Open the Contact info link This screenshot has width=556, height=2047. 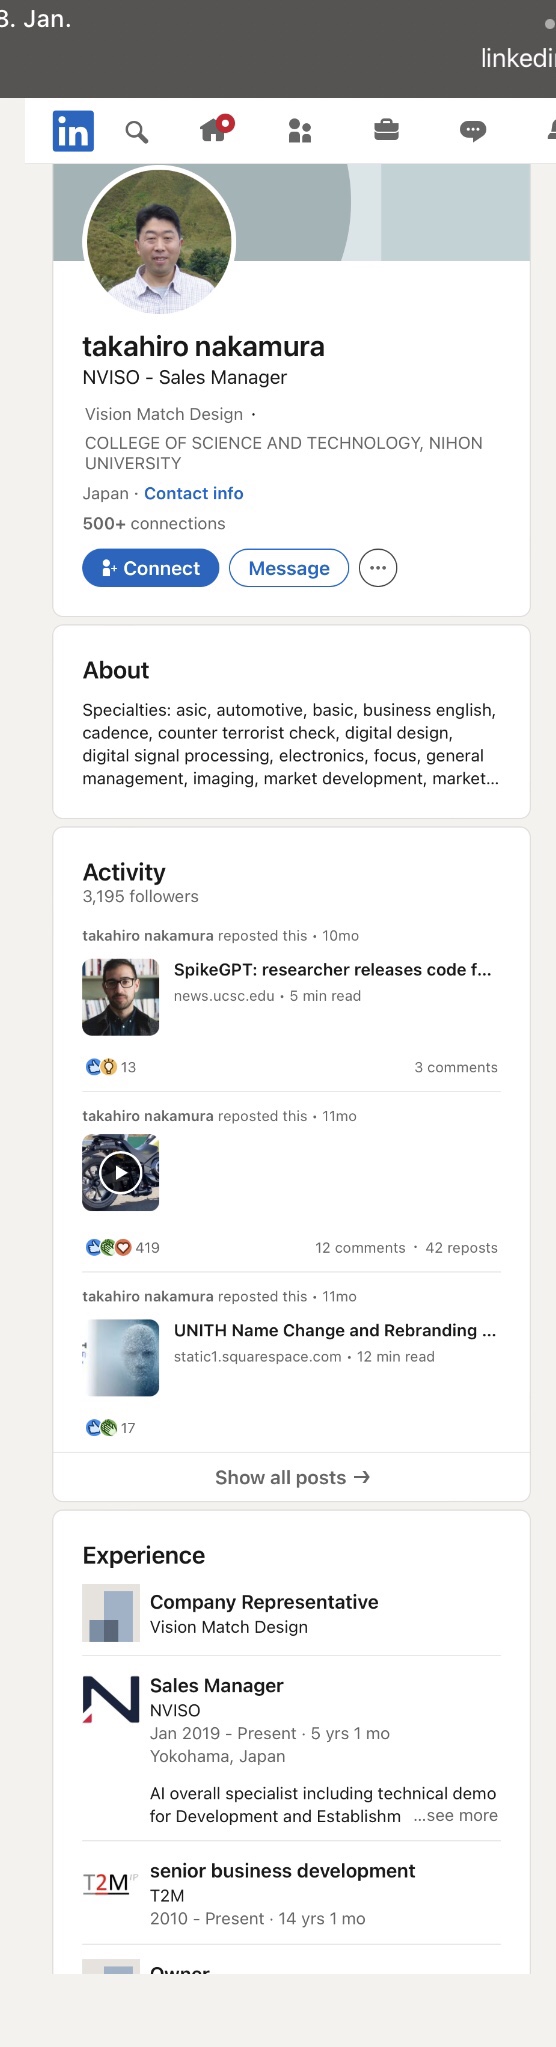click(x=193, y=493)
